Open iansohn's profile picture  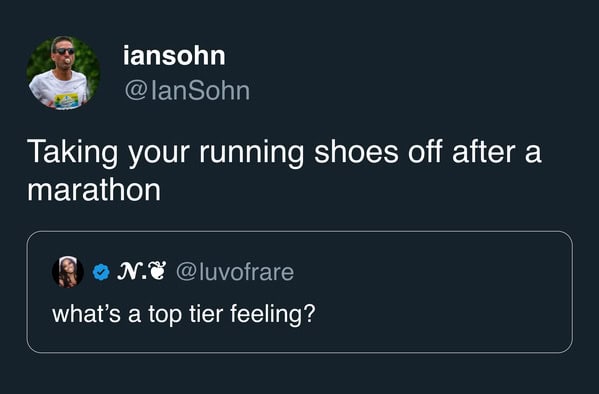[x=63, y=73]
